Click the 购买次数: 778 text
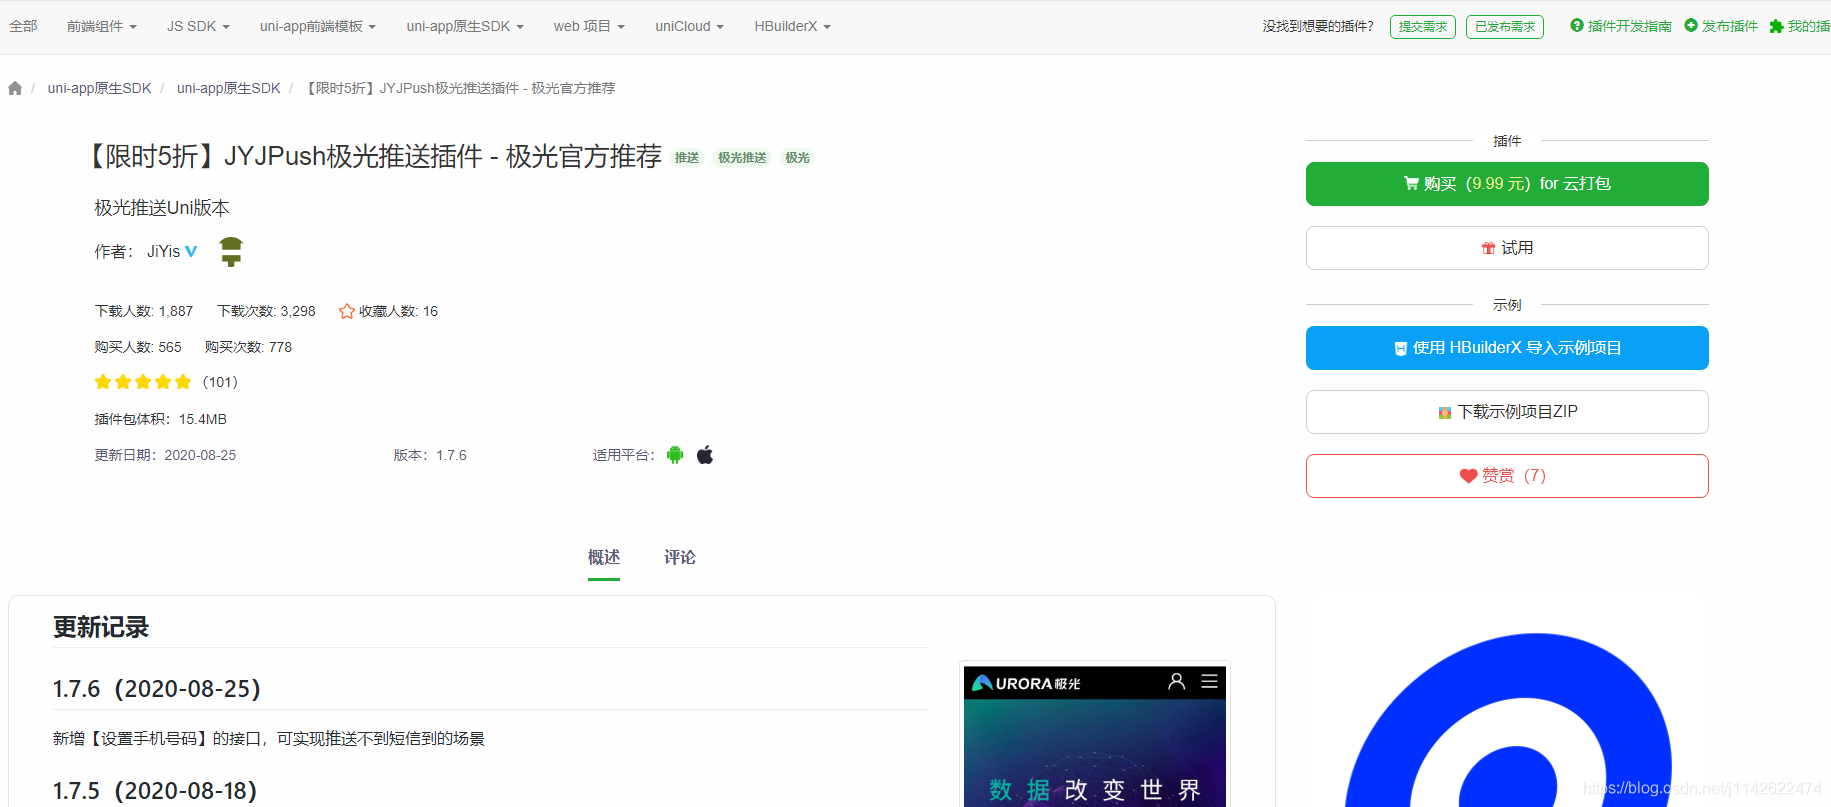The width and height of the screenshot is (1831, 807). point(249,347)
